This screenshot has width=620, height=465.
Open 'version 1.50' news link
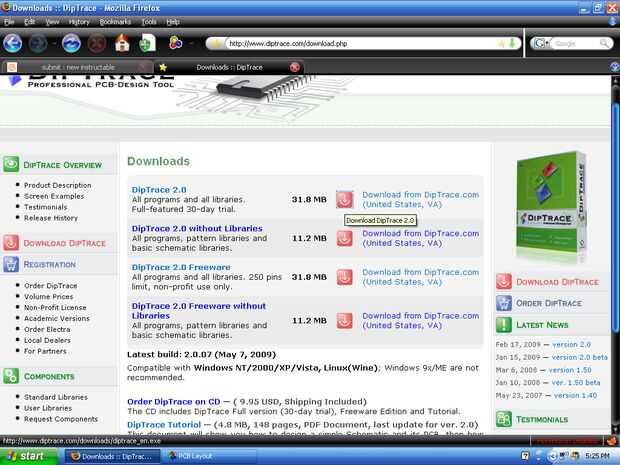570,370
